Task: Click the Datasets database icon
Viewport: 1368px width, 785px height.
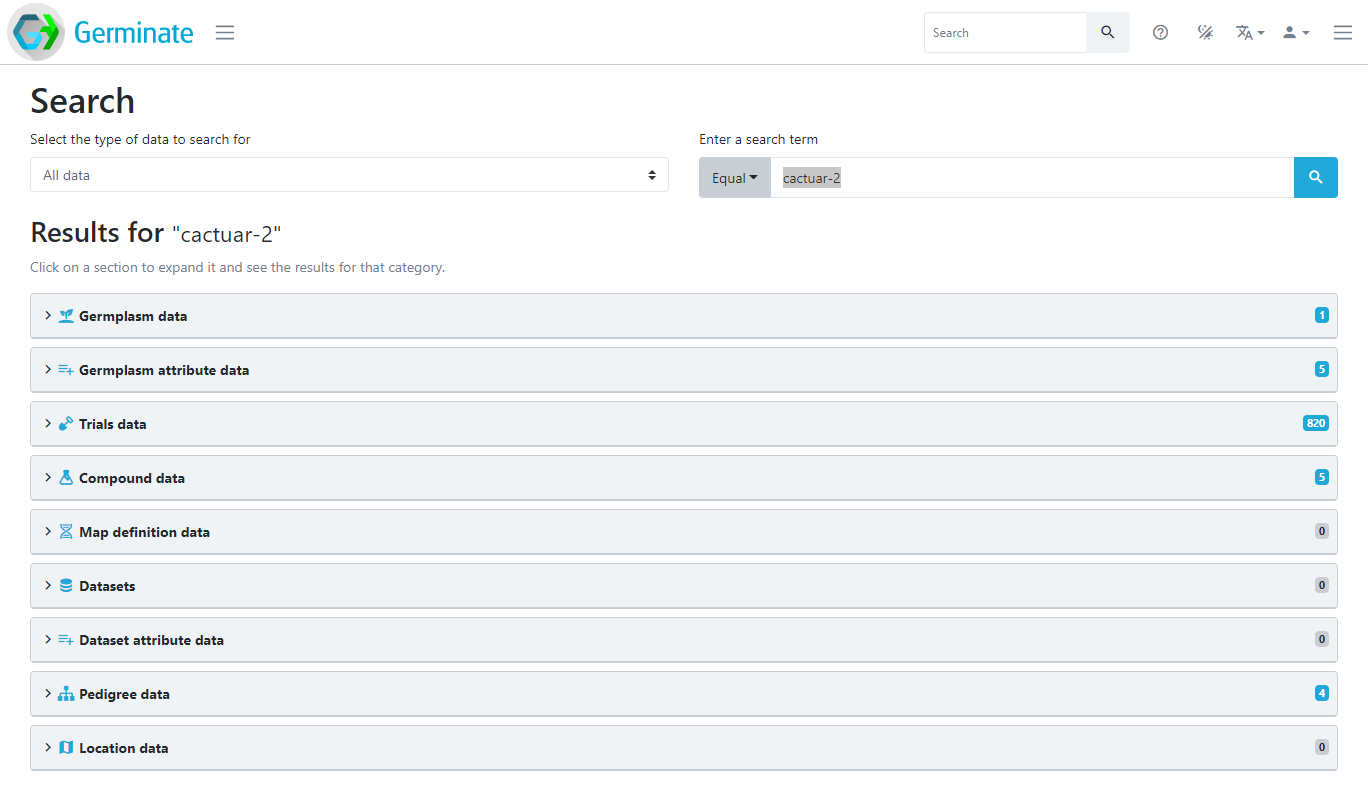Action: click(x=65, y=585)
